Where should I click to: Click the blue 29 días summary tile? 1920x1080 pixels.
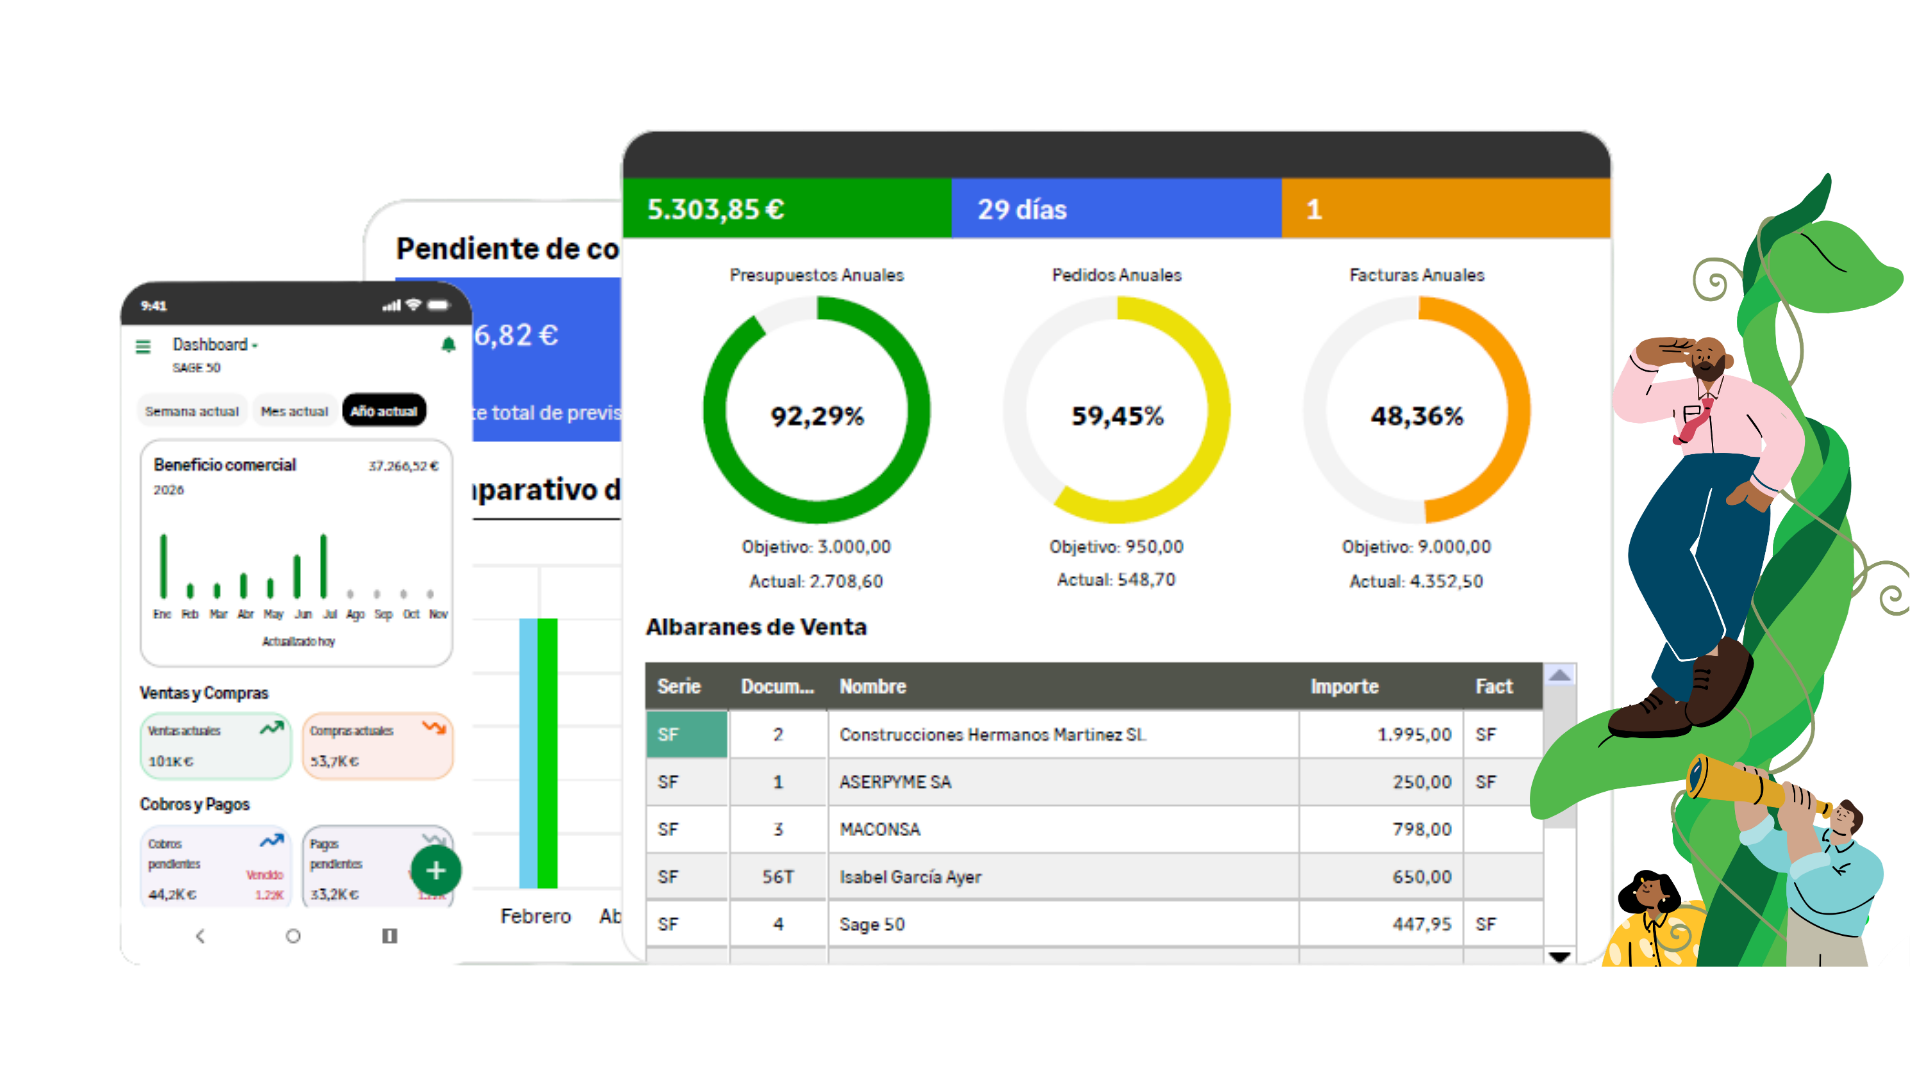point(1116,209)
